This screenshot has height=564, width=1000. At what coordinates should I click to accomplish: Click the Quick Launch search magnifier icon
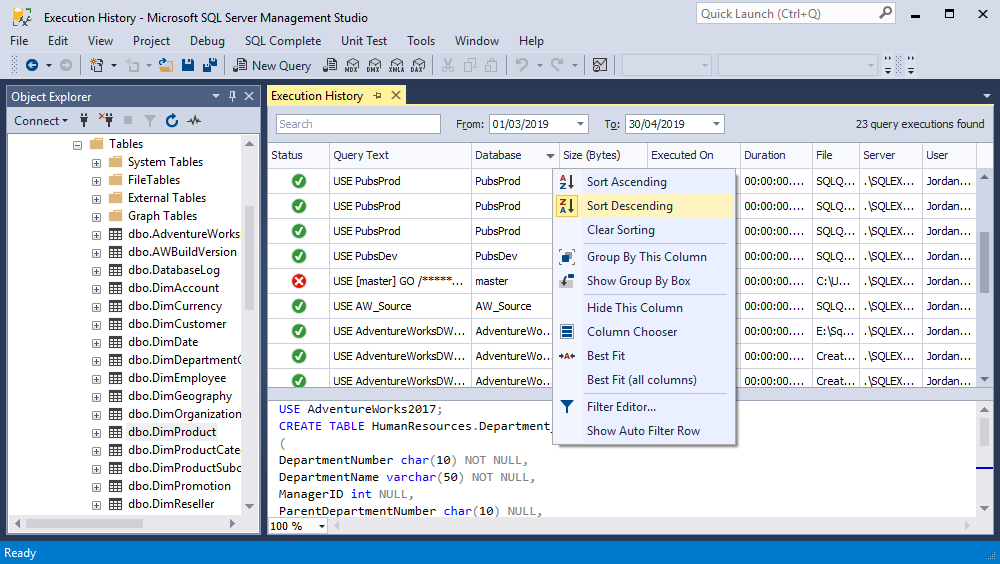point(885,13)
